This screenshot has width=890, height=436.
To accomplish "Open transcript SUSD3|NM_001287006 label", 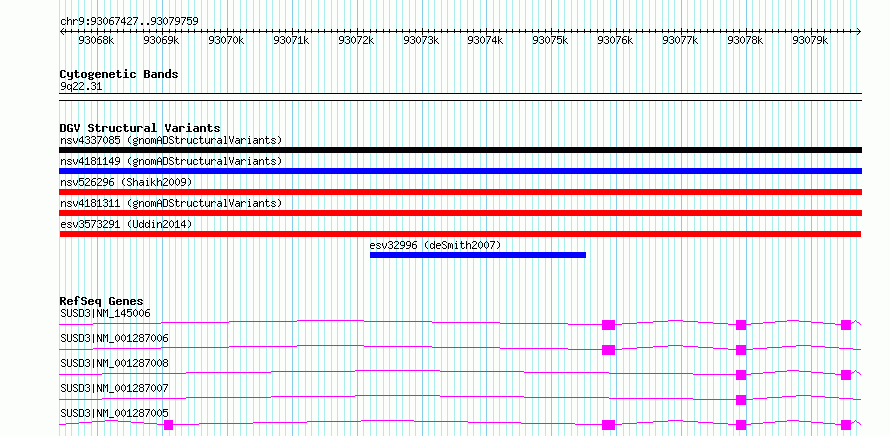I will (x=114, y=338).
